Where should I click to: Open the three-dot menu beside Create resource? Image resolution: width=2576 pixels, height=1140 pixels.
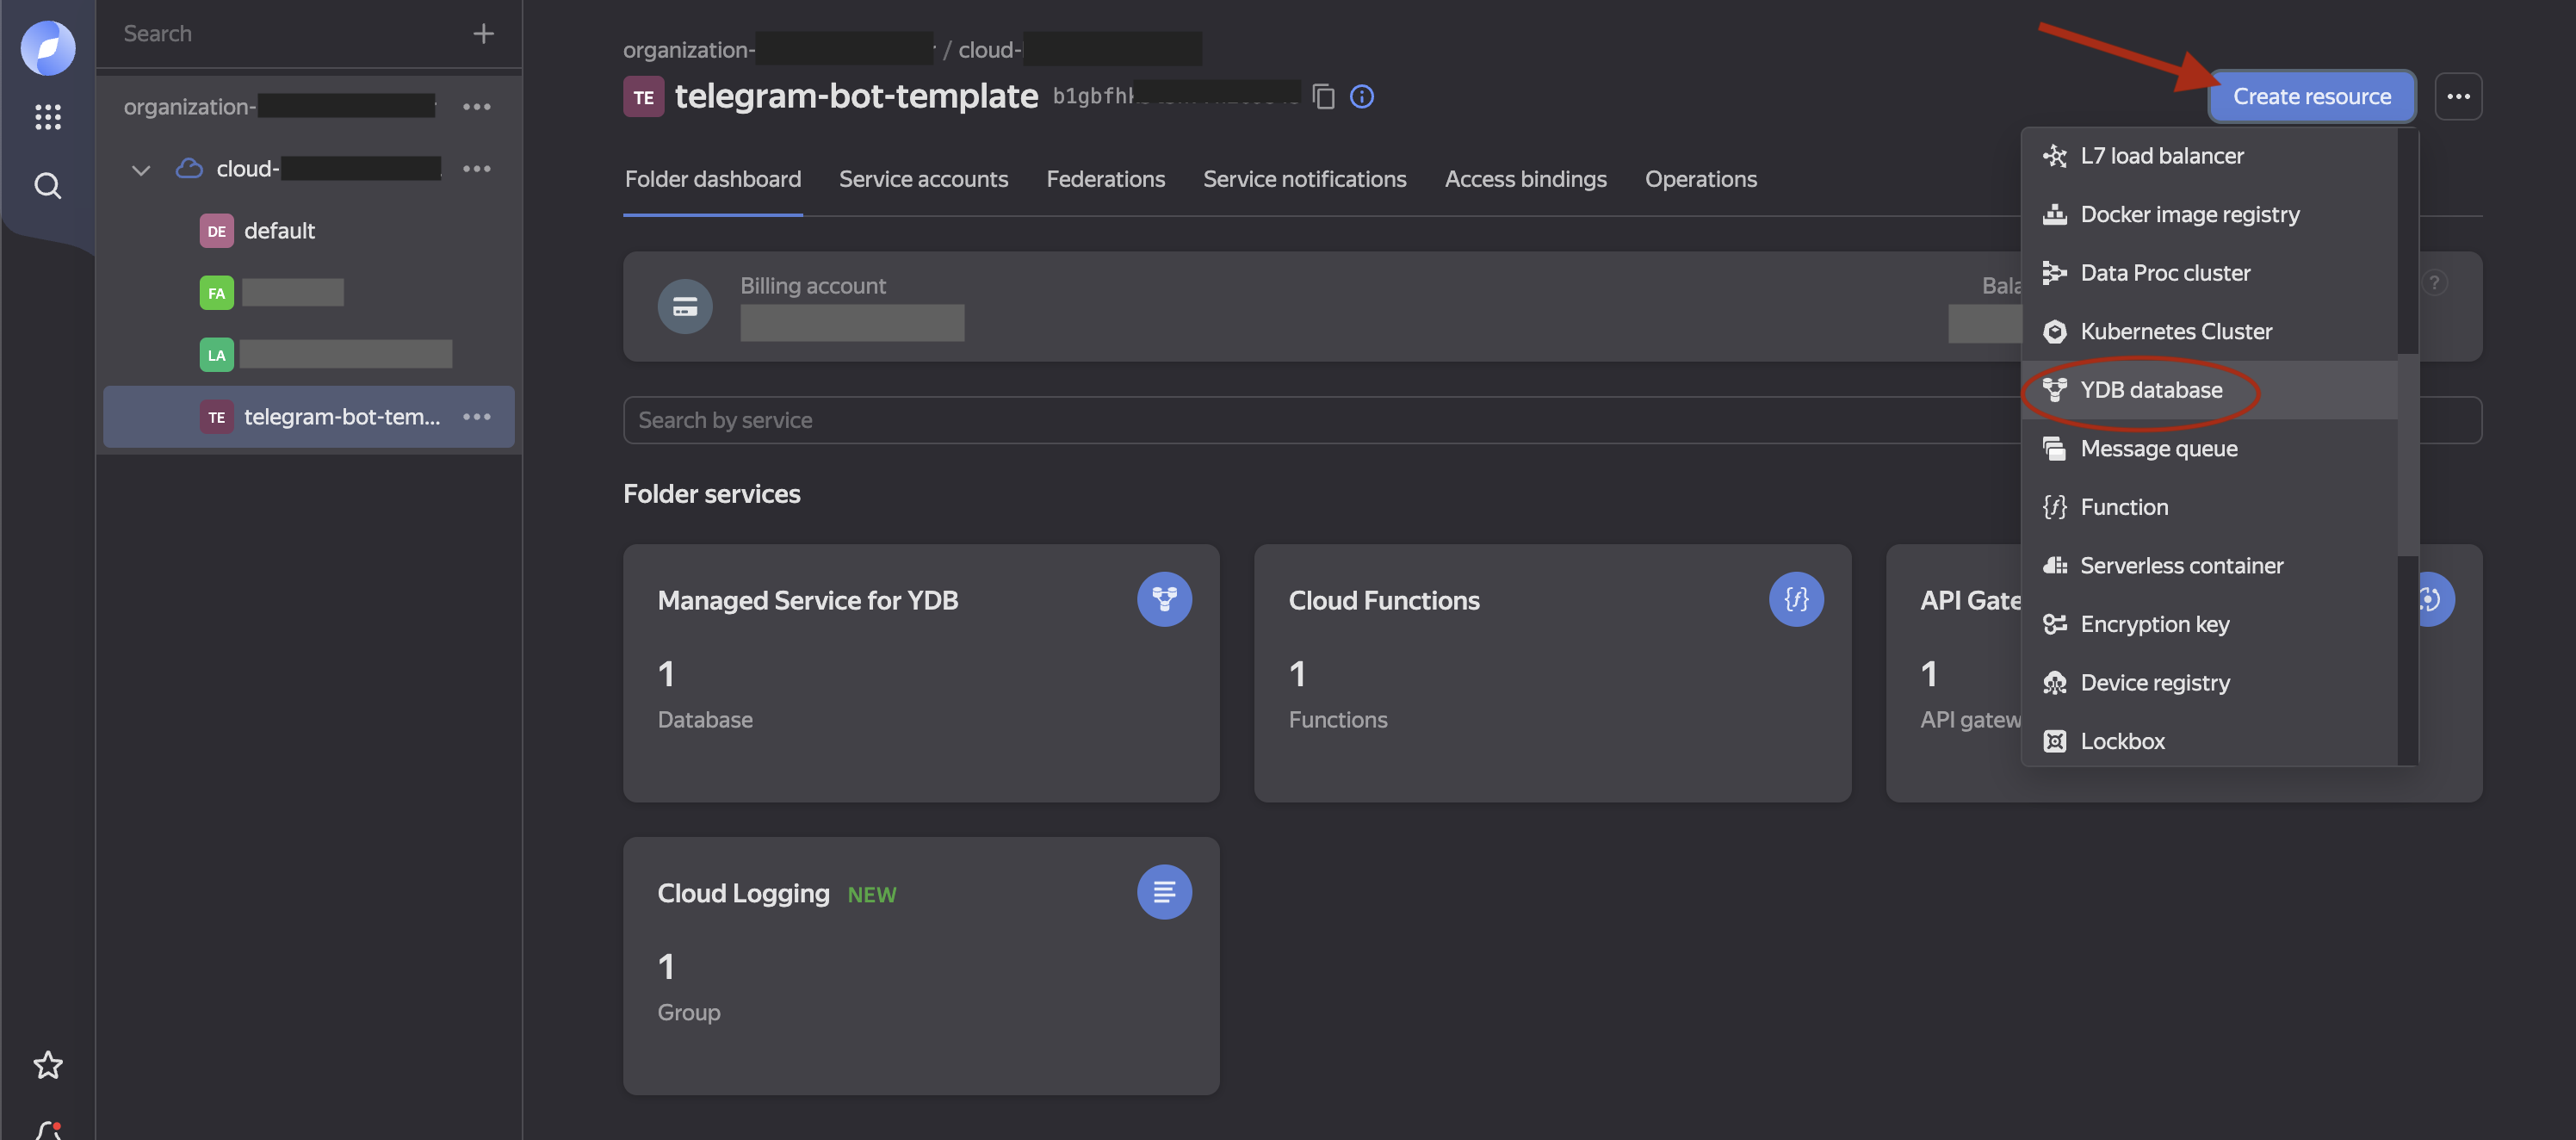[2457, 97]
